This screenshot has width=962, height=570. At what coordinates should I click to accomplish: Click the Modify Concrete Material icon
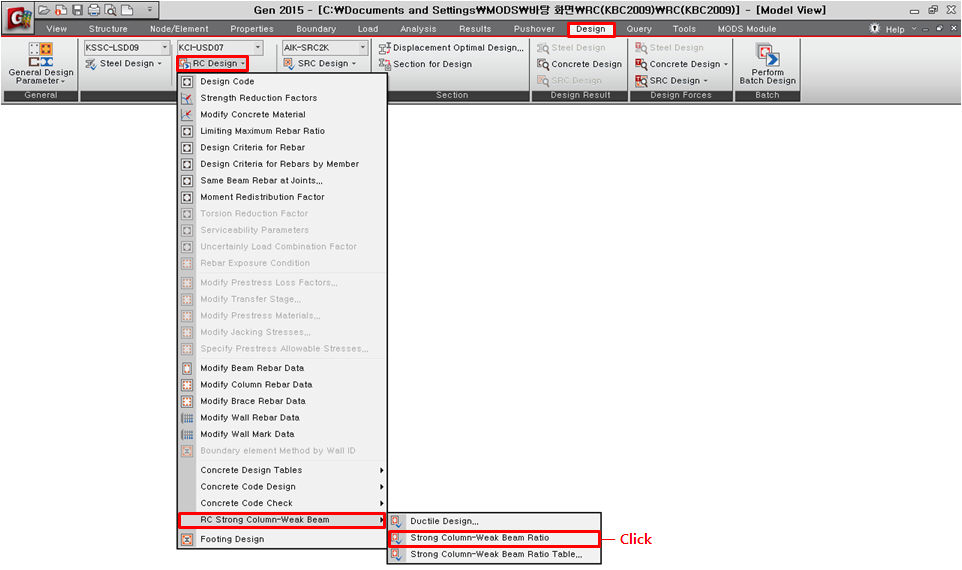[x=187, y=115]
